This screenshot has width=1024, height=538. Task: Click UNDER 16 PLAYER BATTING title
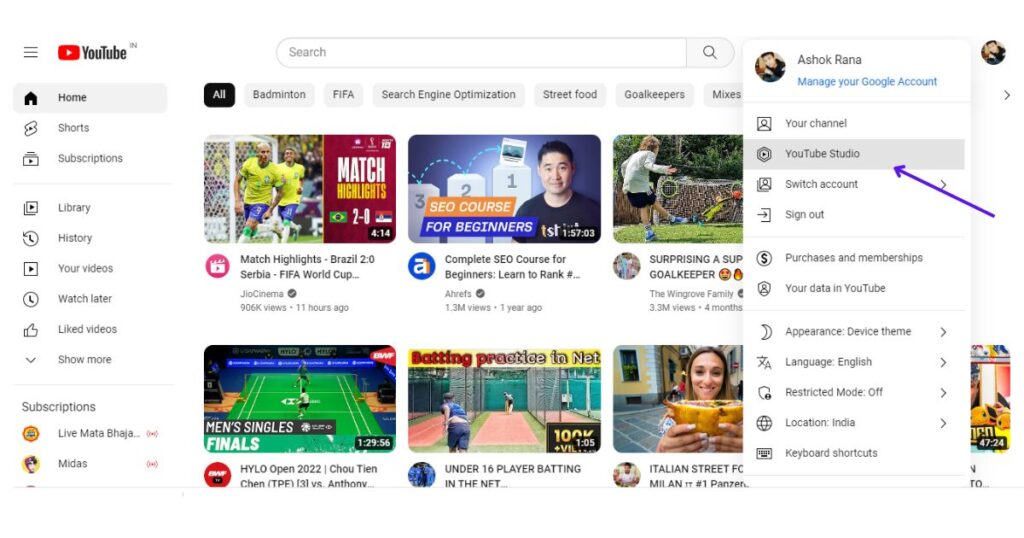[513, 476]
